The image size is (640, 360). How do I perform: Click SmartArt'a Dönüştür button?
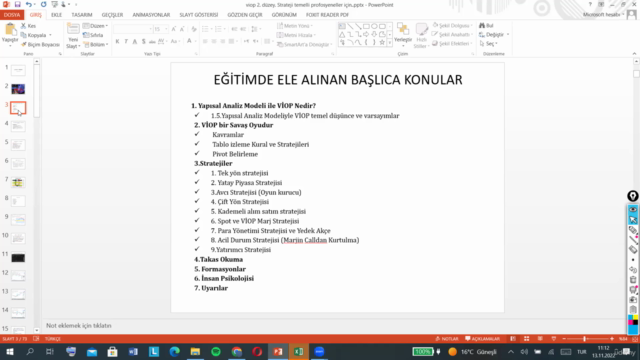(304, 44)
